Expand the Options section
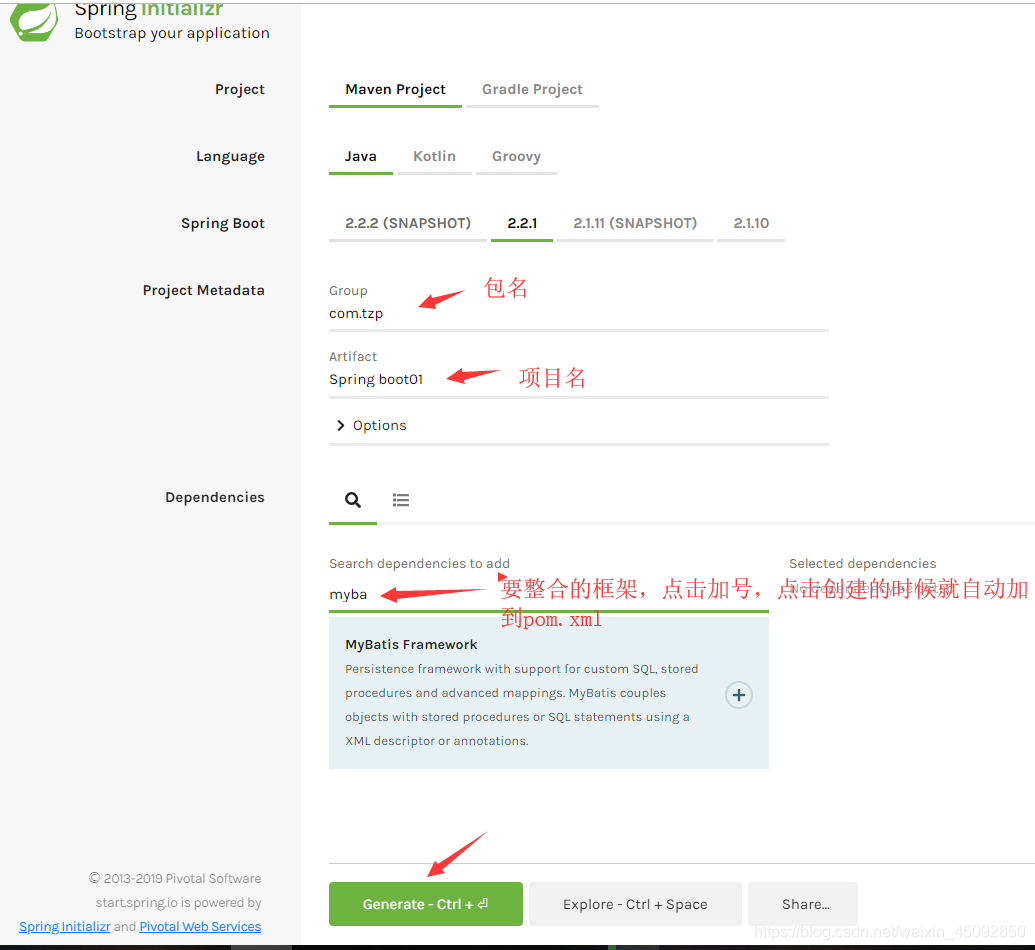 pyautogui.click(x=372, y=425)
